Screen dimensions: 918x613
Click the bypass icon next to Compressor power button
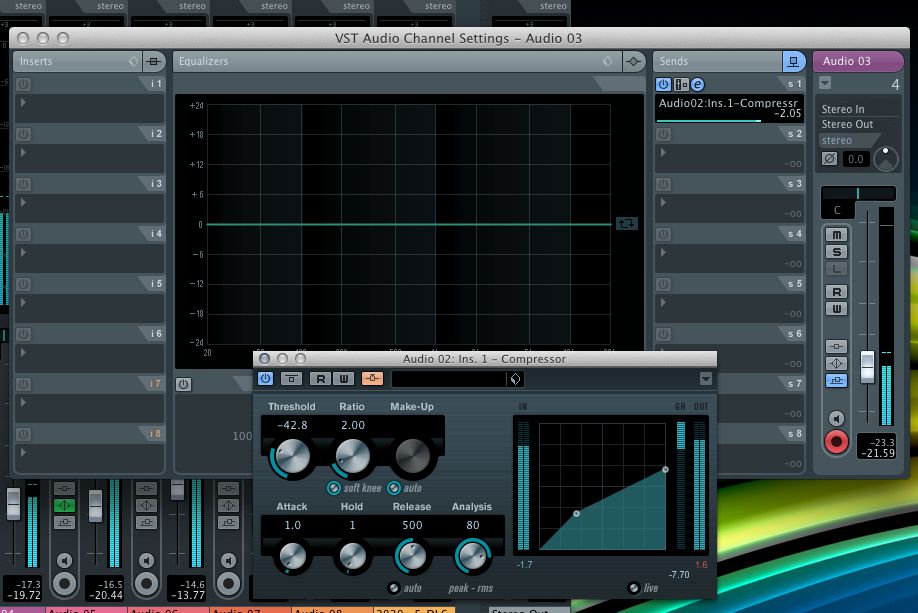click(x=291, y=379)
